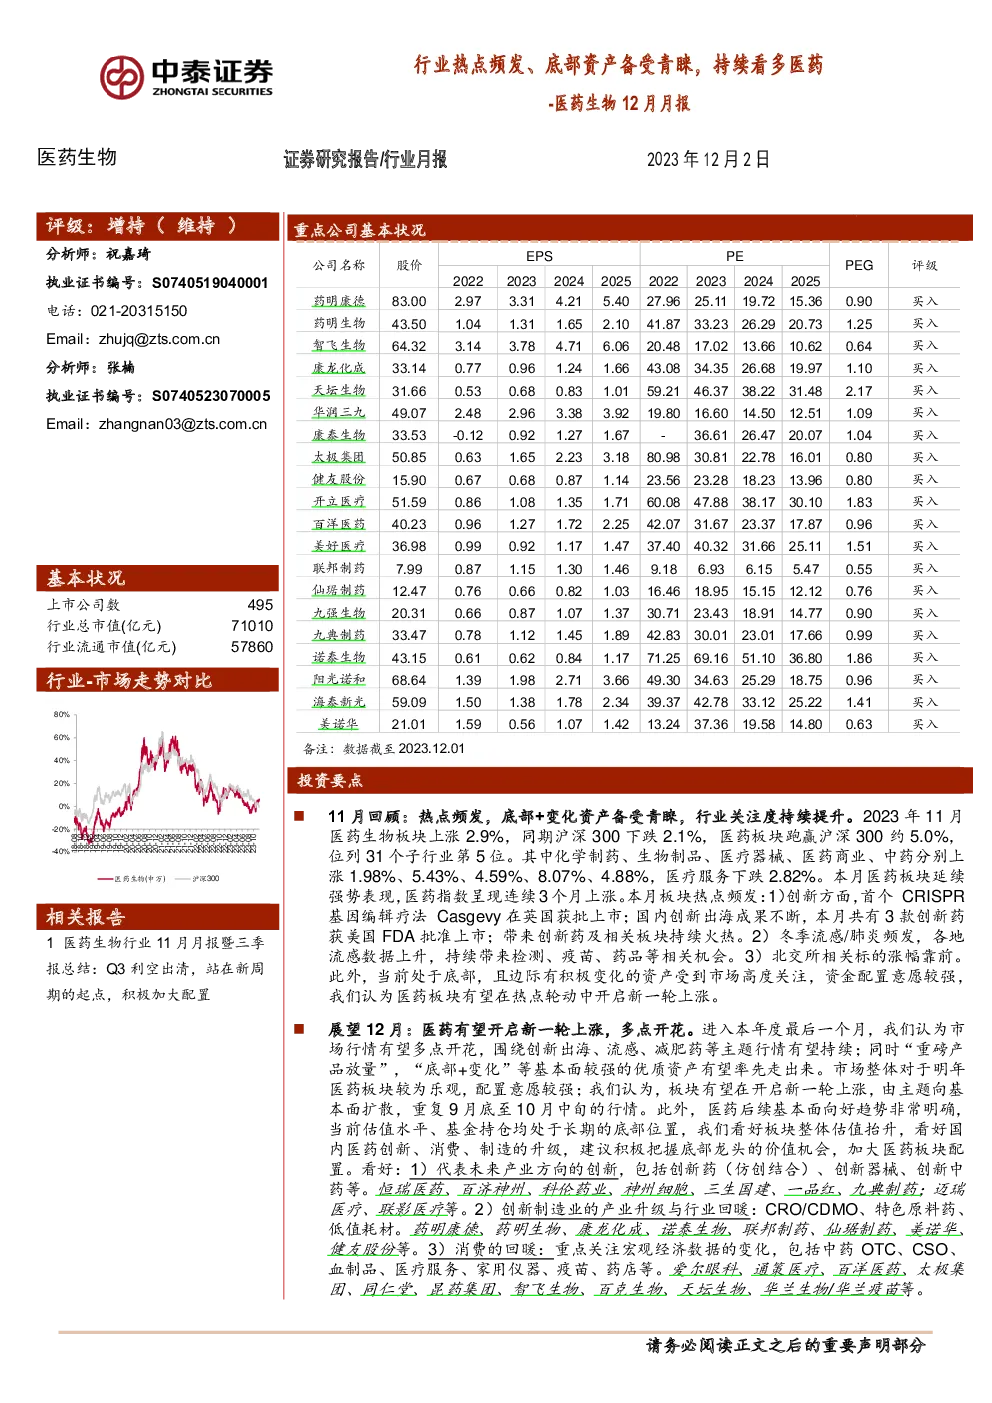Click the 九典制药 link in table

click(x=339, y=635)
